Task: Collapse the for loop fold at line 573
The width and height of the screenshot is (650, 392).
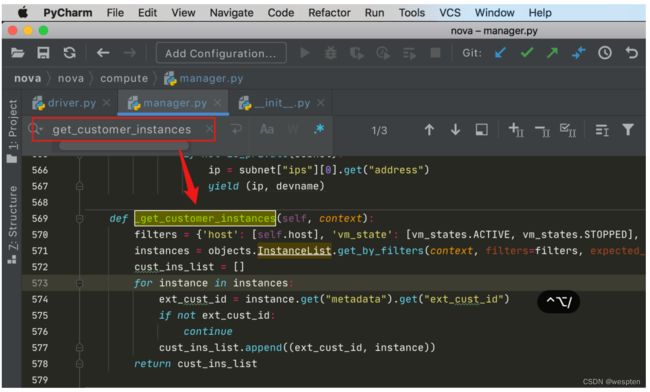Action: click(80, 283)
